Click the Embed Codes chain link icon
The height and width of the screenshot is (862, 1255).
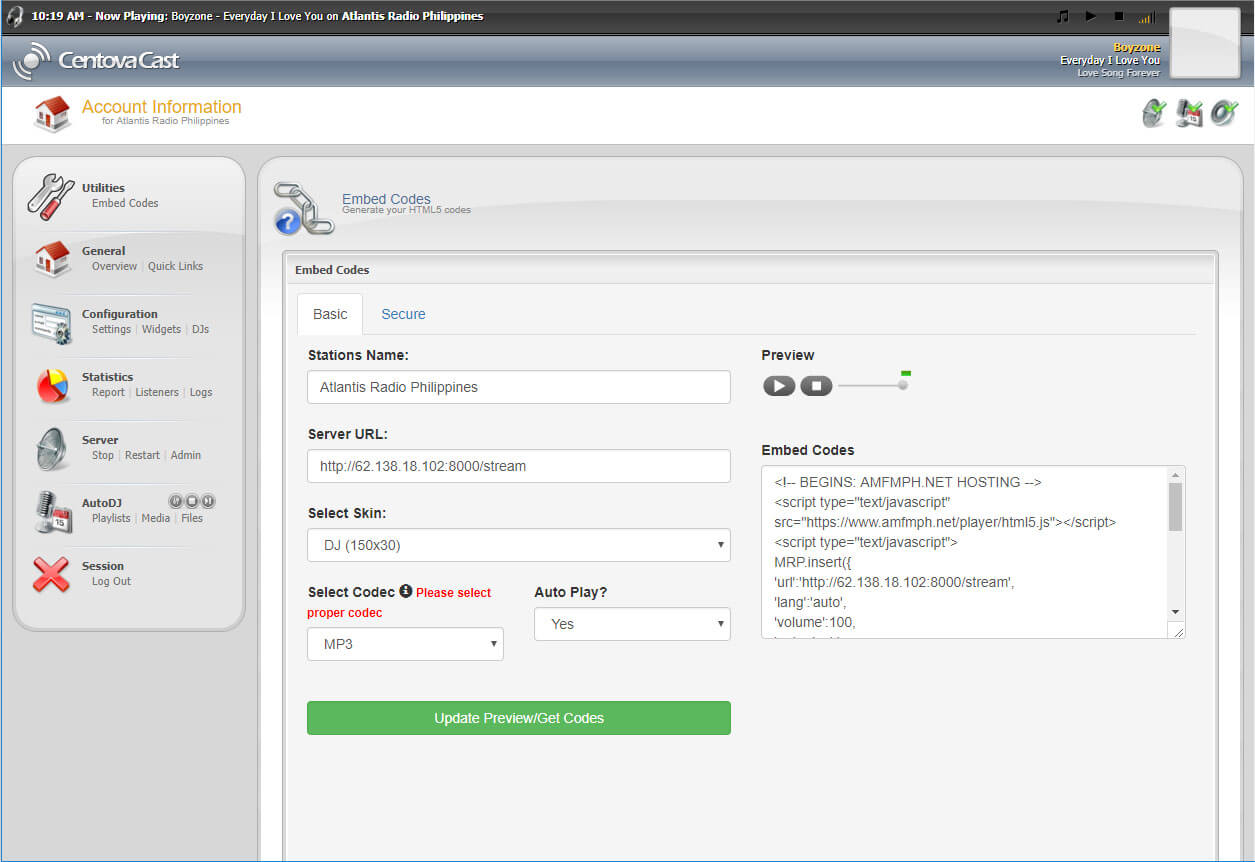point(303,209)
